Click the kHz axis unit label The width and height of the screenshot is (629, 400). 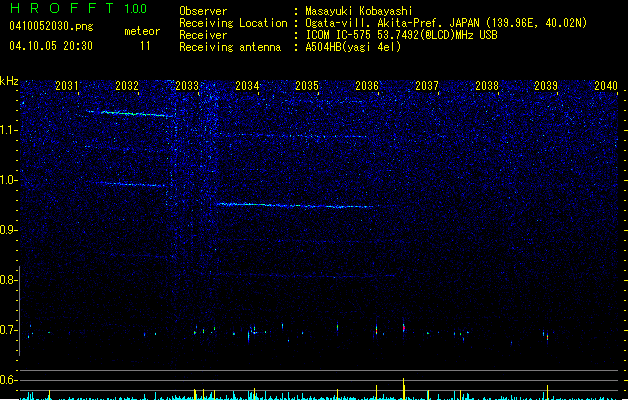click(9, 81)
